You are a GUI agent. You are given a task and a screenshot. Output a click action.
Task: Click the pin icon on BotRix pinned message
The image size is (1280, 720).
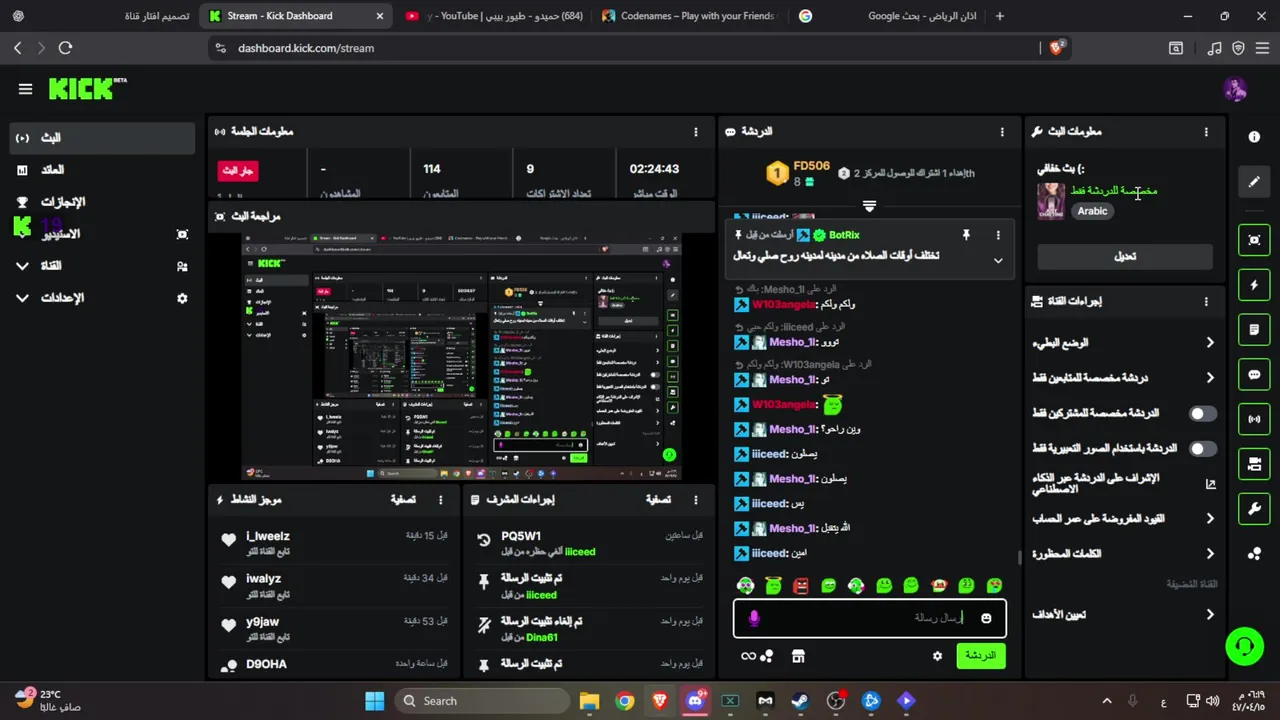click(966, 235)
